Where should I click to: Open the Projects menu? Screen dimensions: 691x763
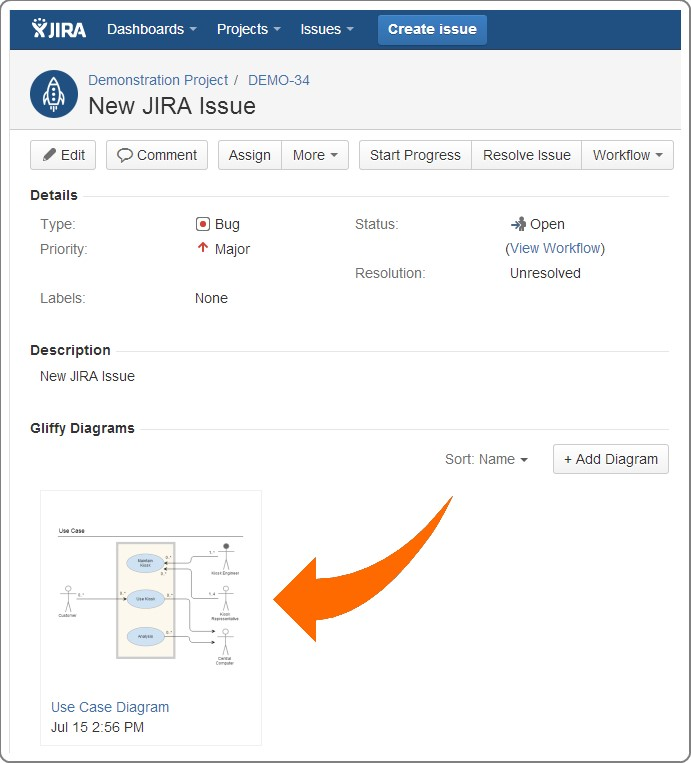point(249,29)
